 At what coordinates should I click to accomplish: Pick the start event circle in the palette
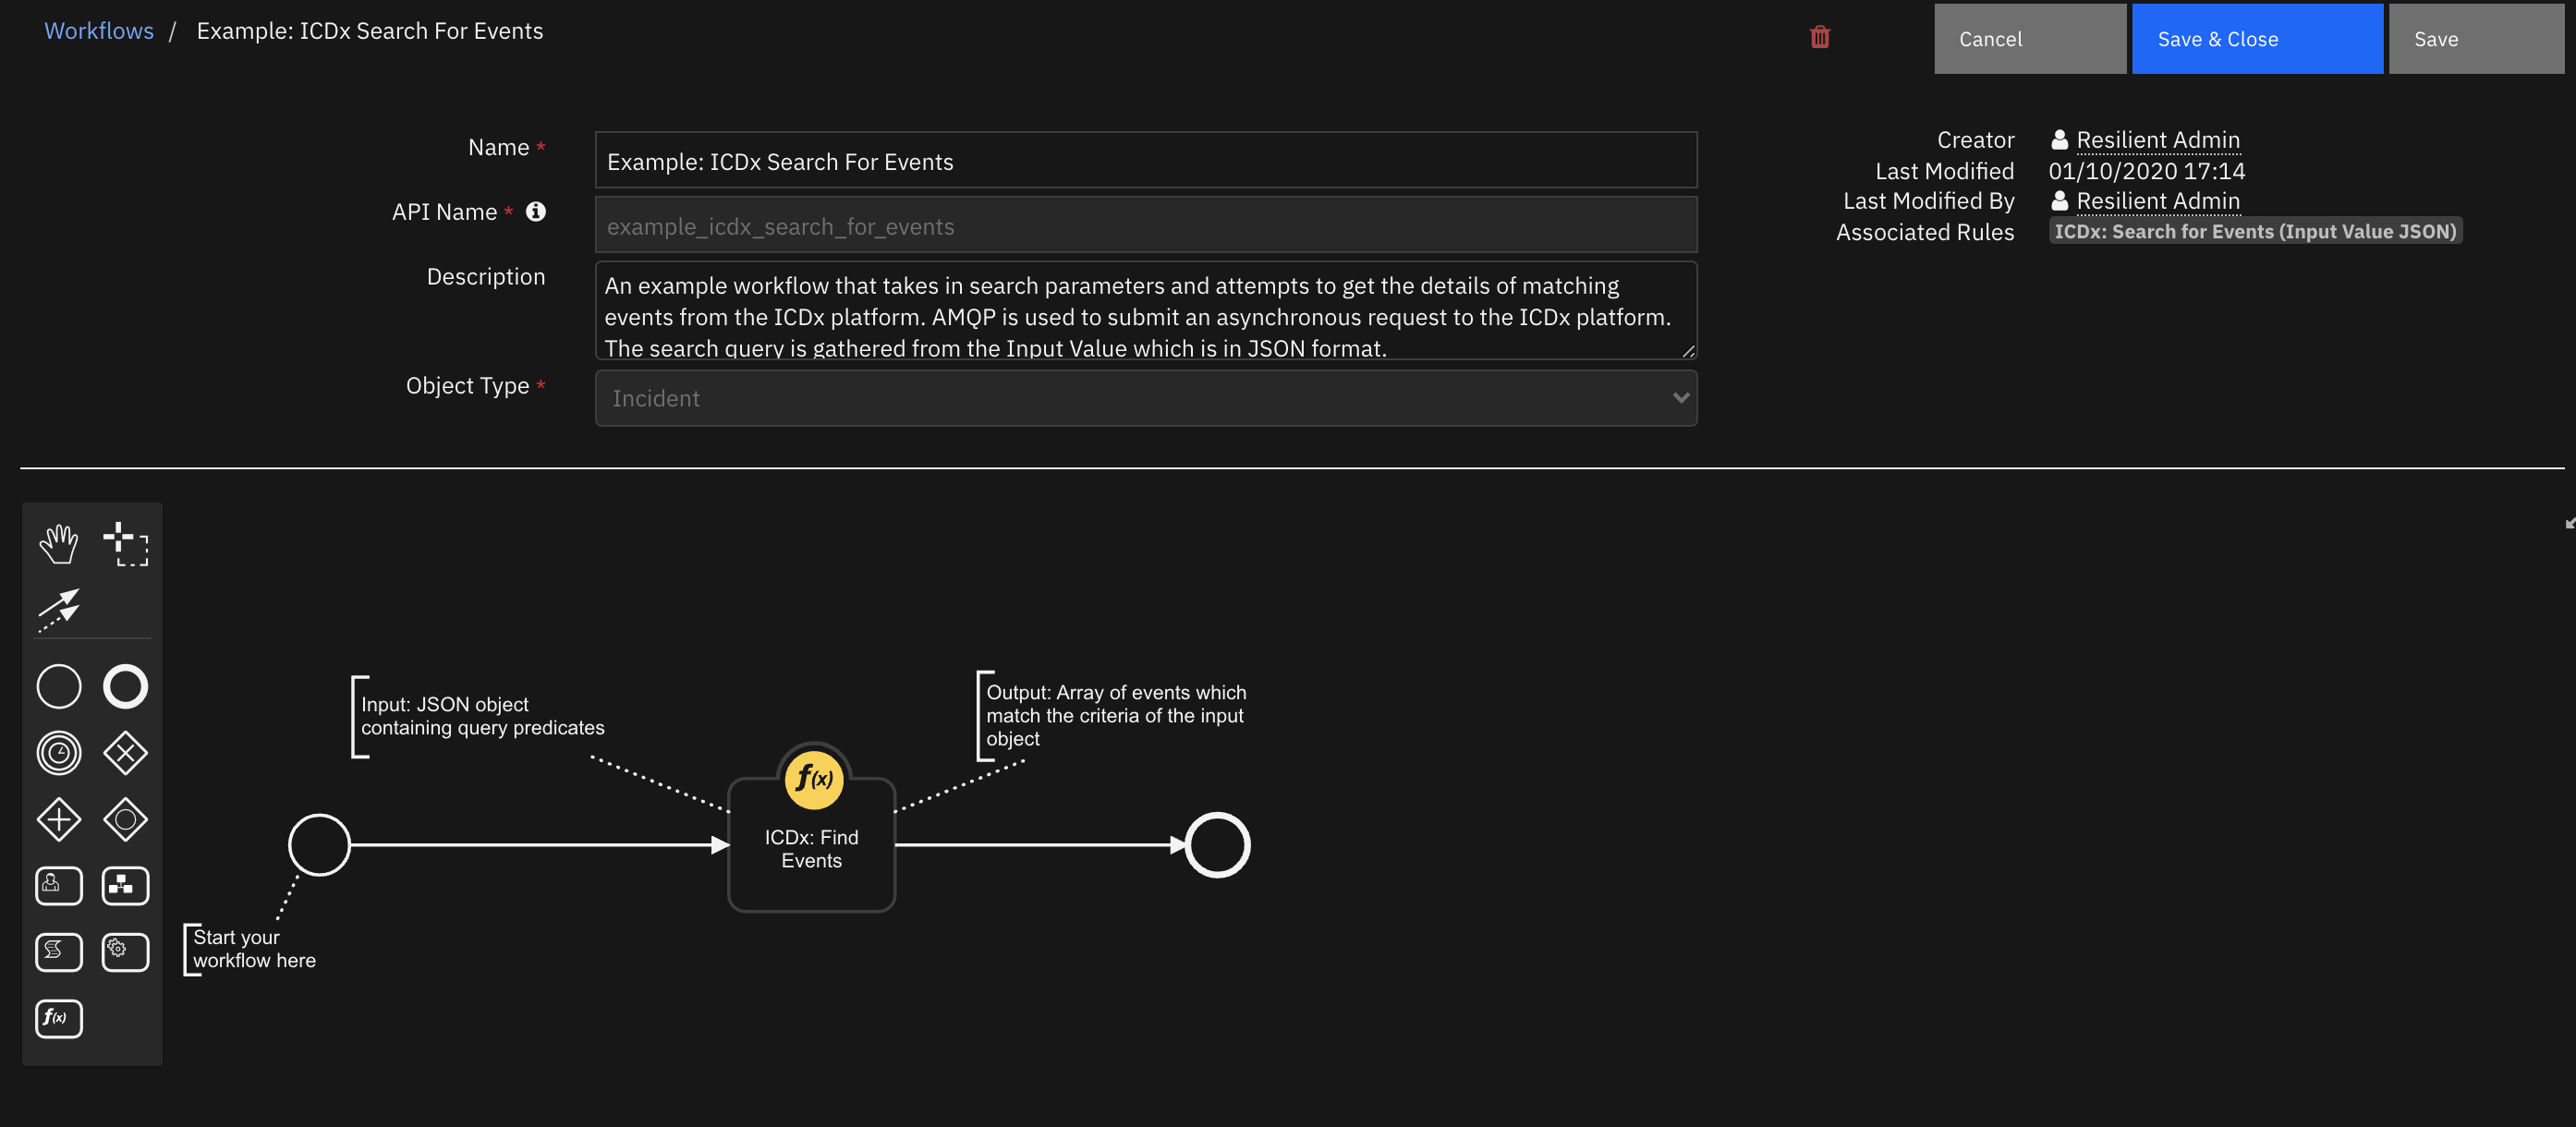pos(59,687)
